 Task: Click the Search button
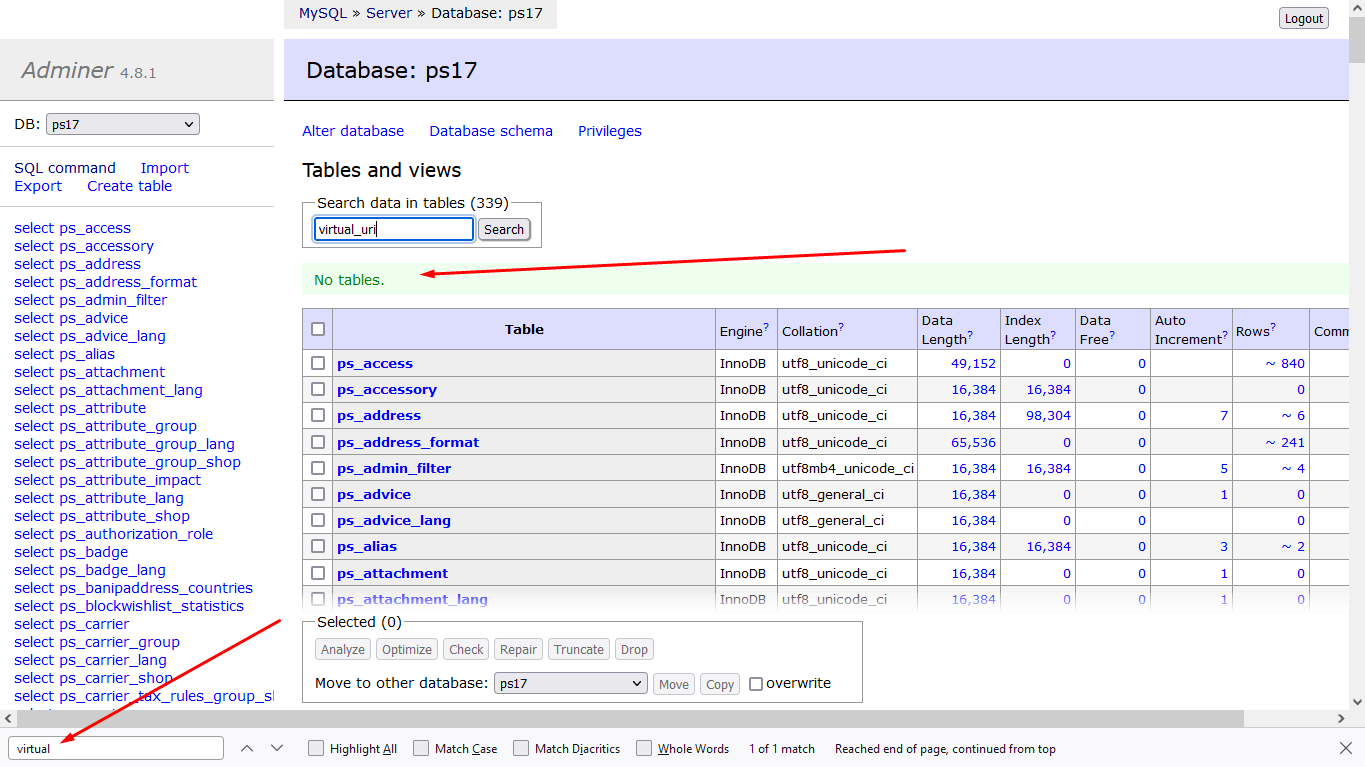504,229
